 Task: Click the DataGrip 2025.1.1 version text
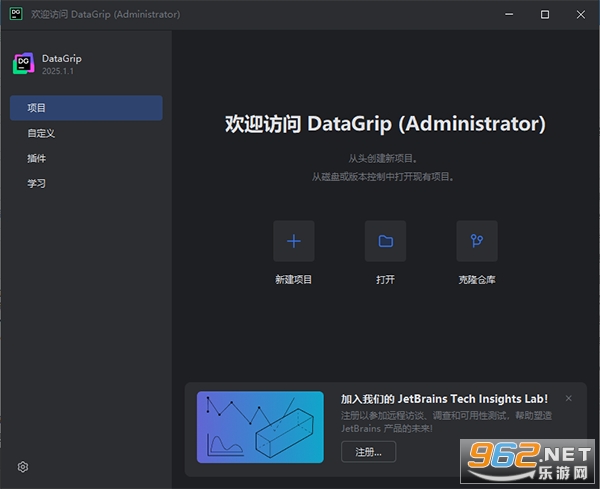(x=58, y=71)
